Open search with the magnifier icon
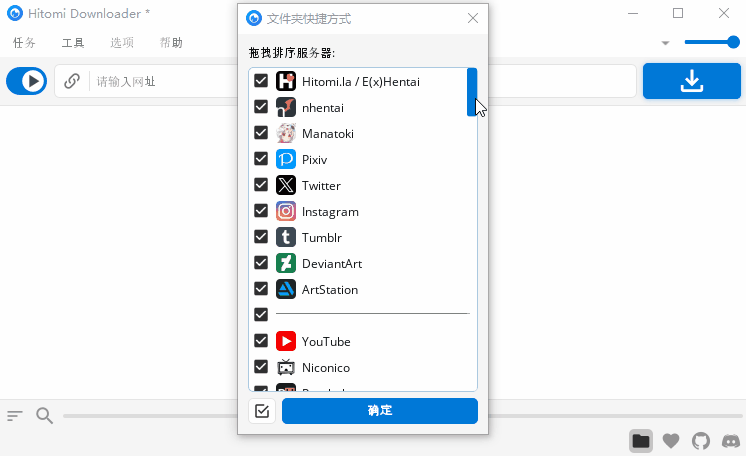746x456 pixels. point(44,416)
